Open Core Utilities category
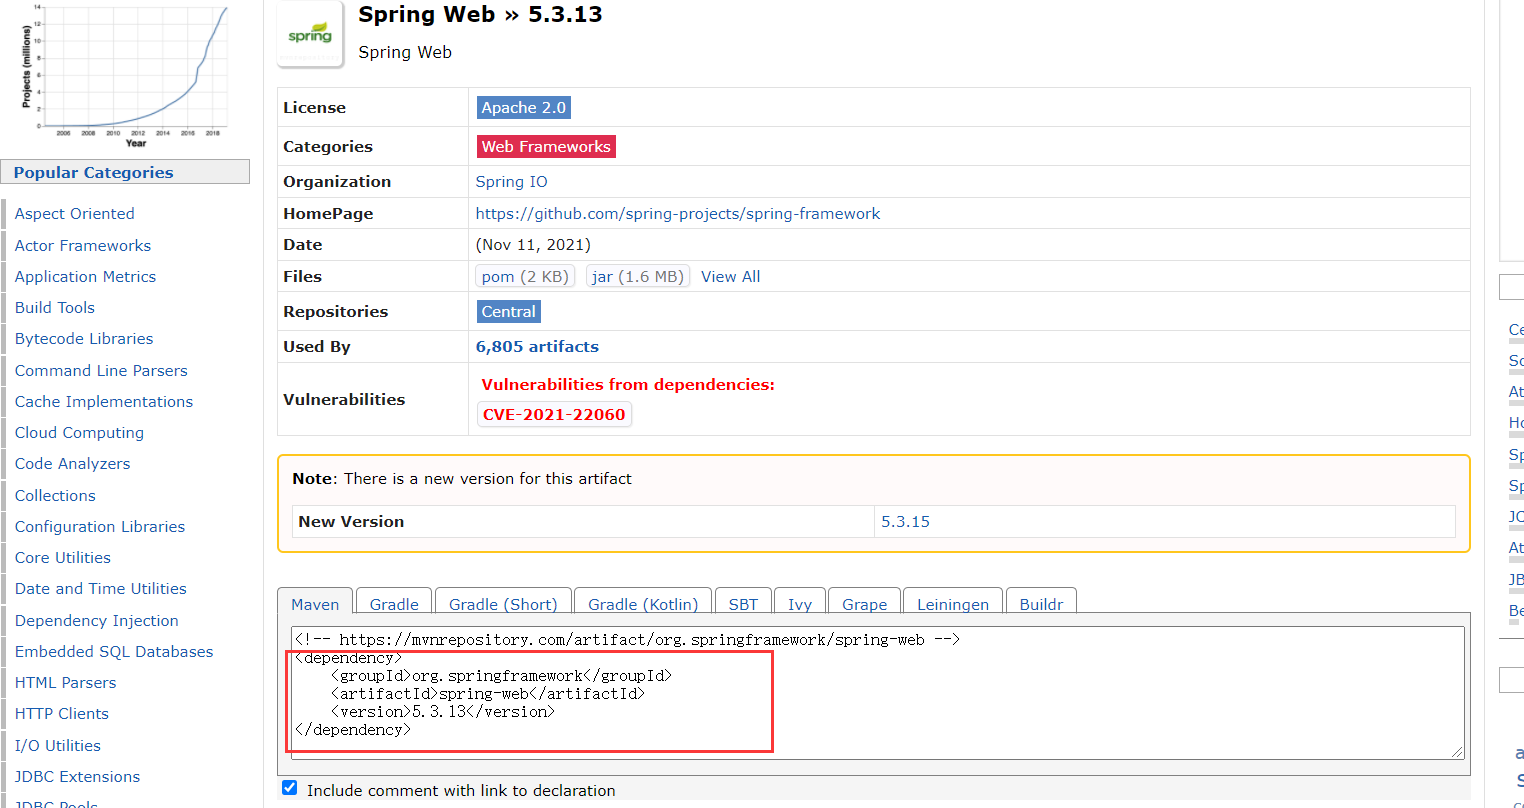Viewport: 1524px width, 808px height. click(x=62, y=558)
